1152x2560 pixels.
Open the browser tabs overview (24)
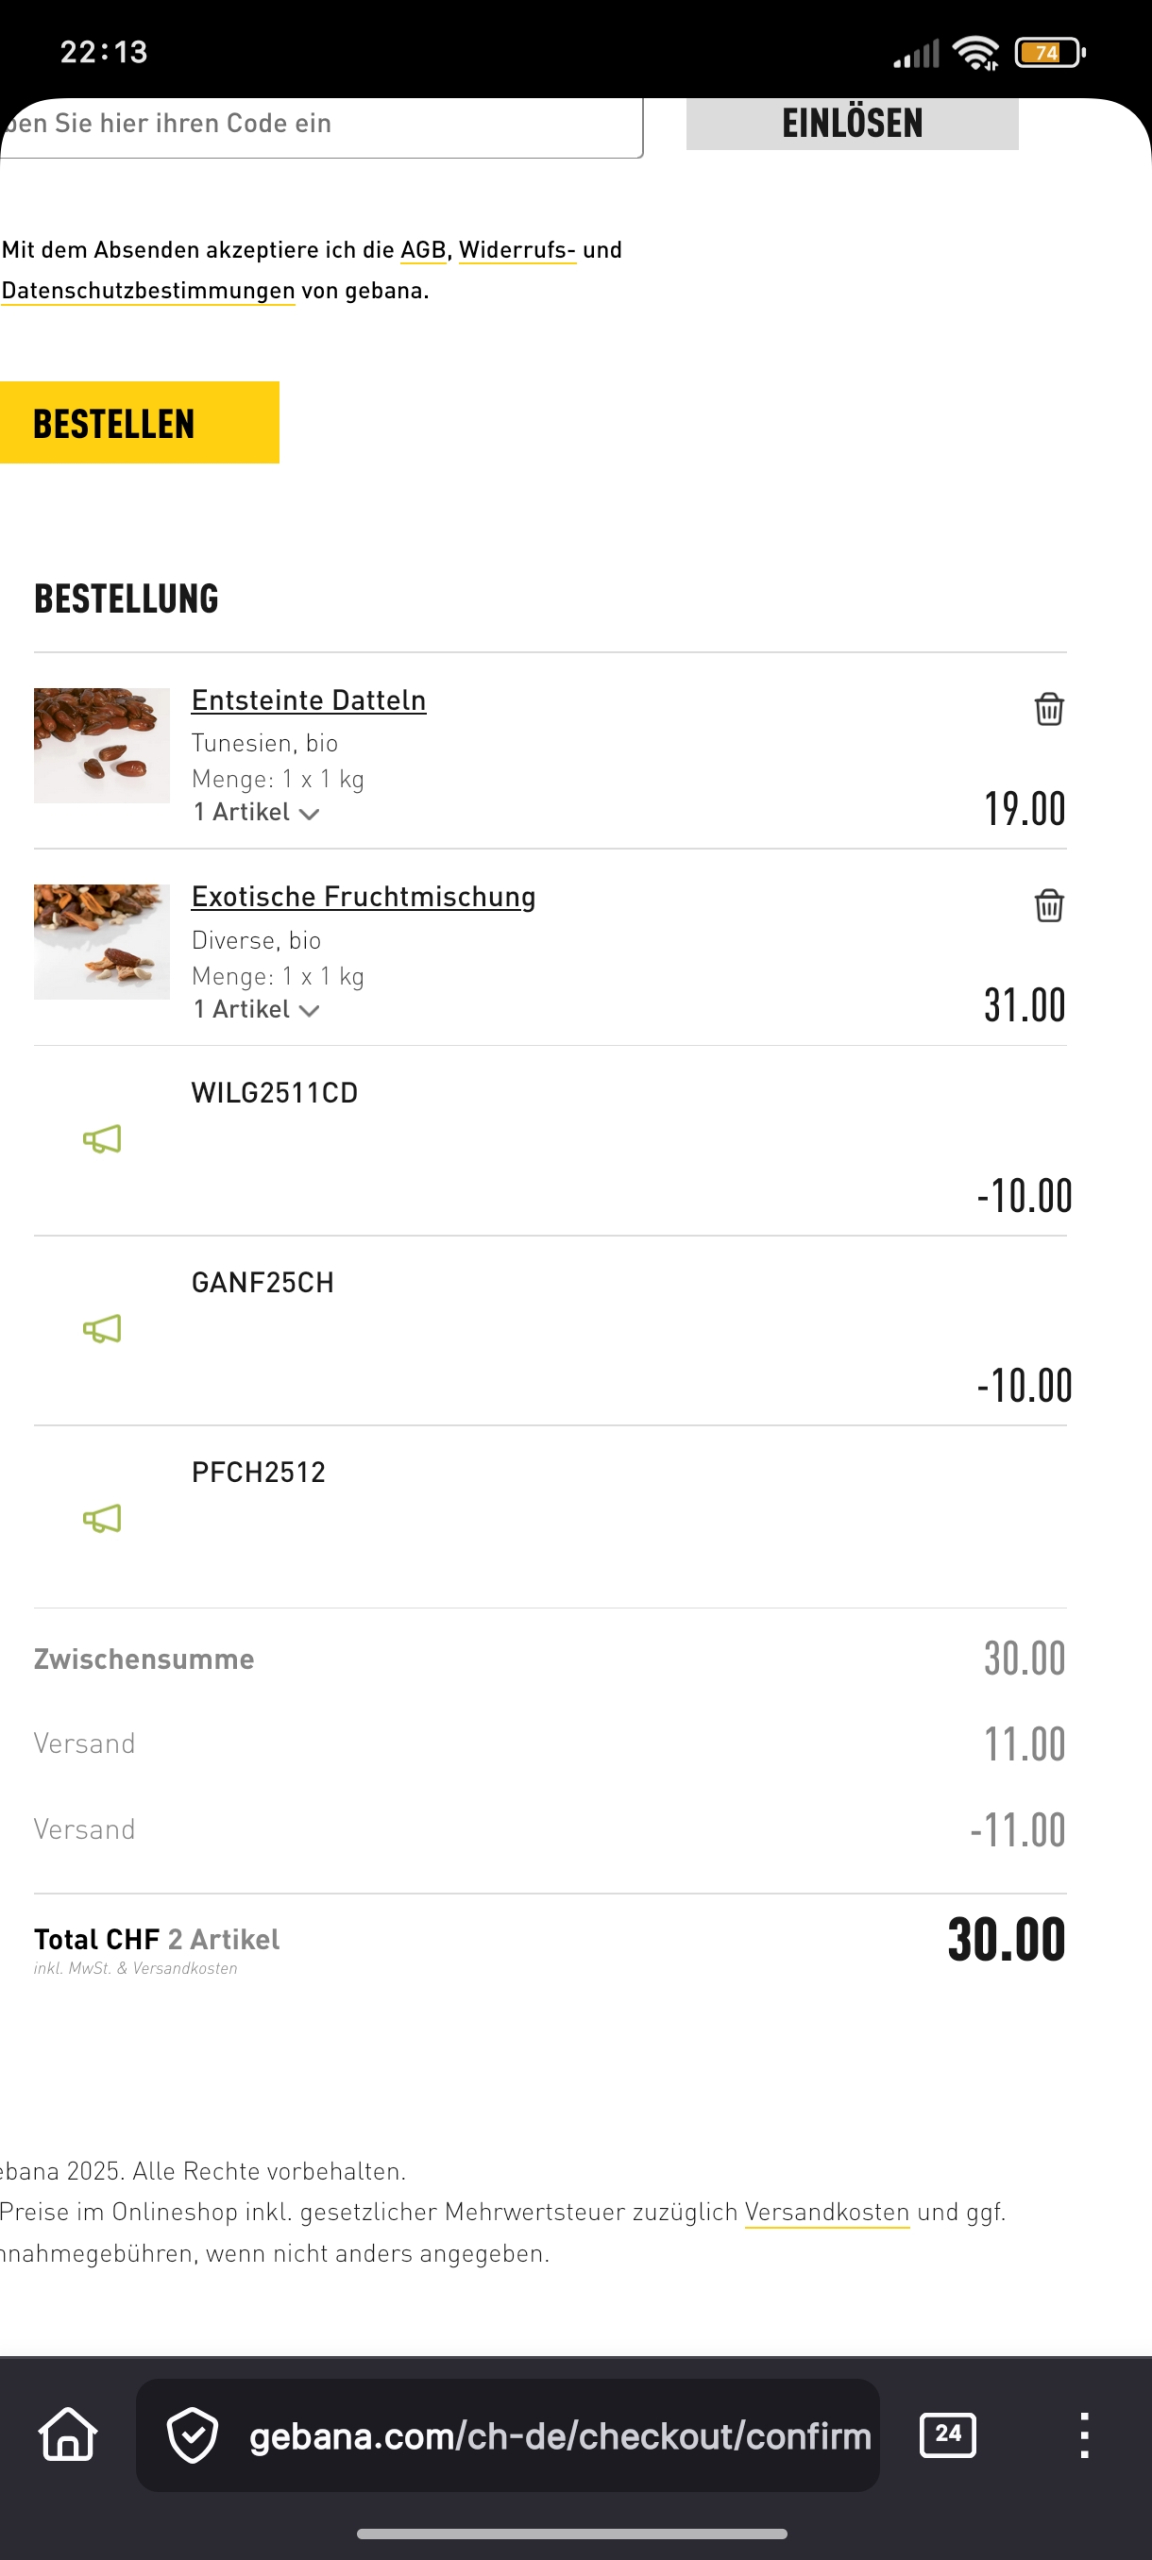click(947, 2435)
